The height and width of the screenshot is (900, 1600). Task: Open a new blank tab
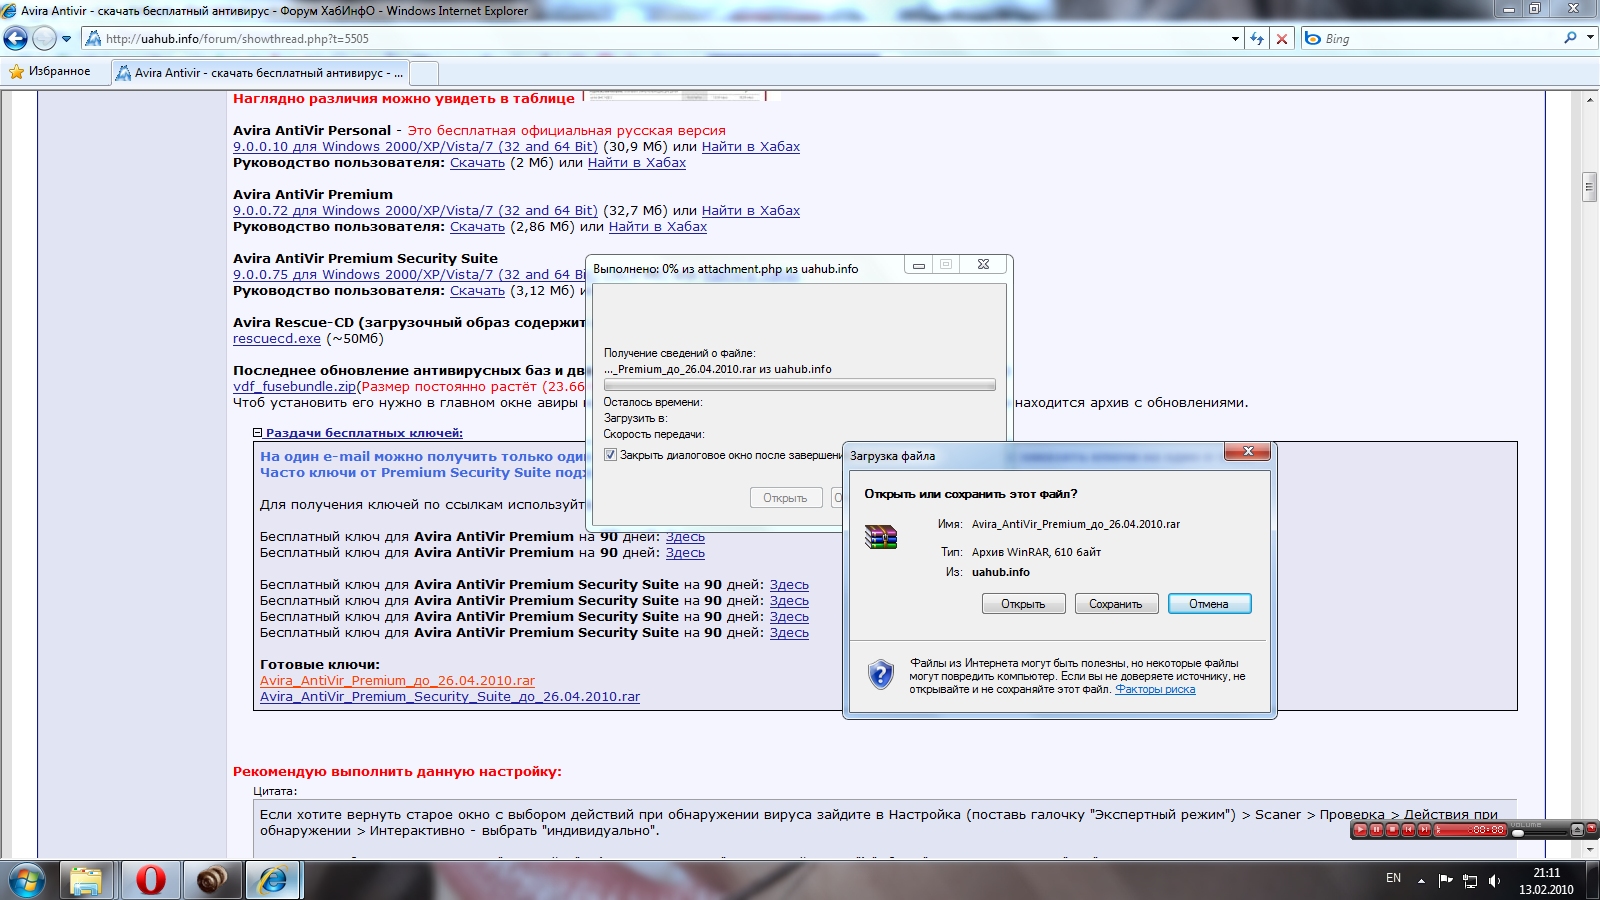[x=424, y=73]
